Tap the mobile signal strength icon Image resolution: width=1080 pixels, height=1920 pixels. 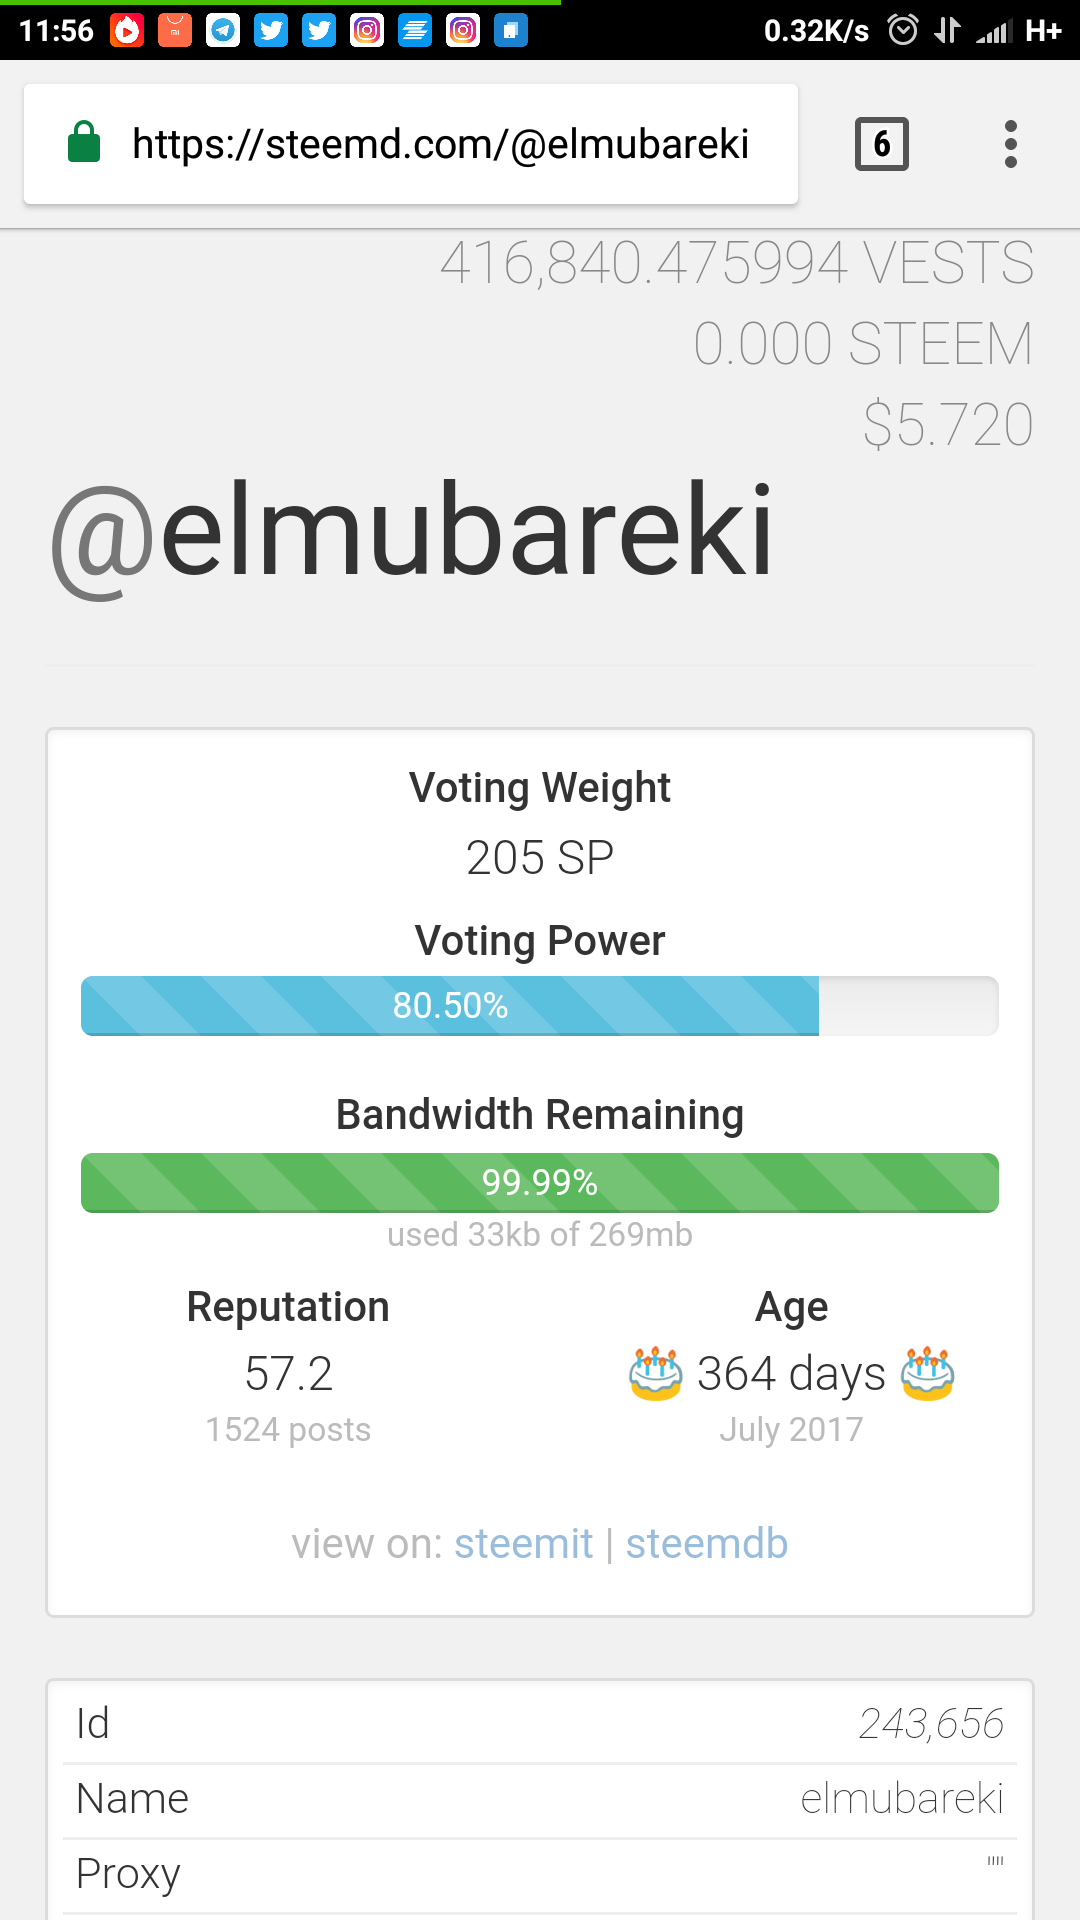click(993, 31)
